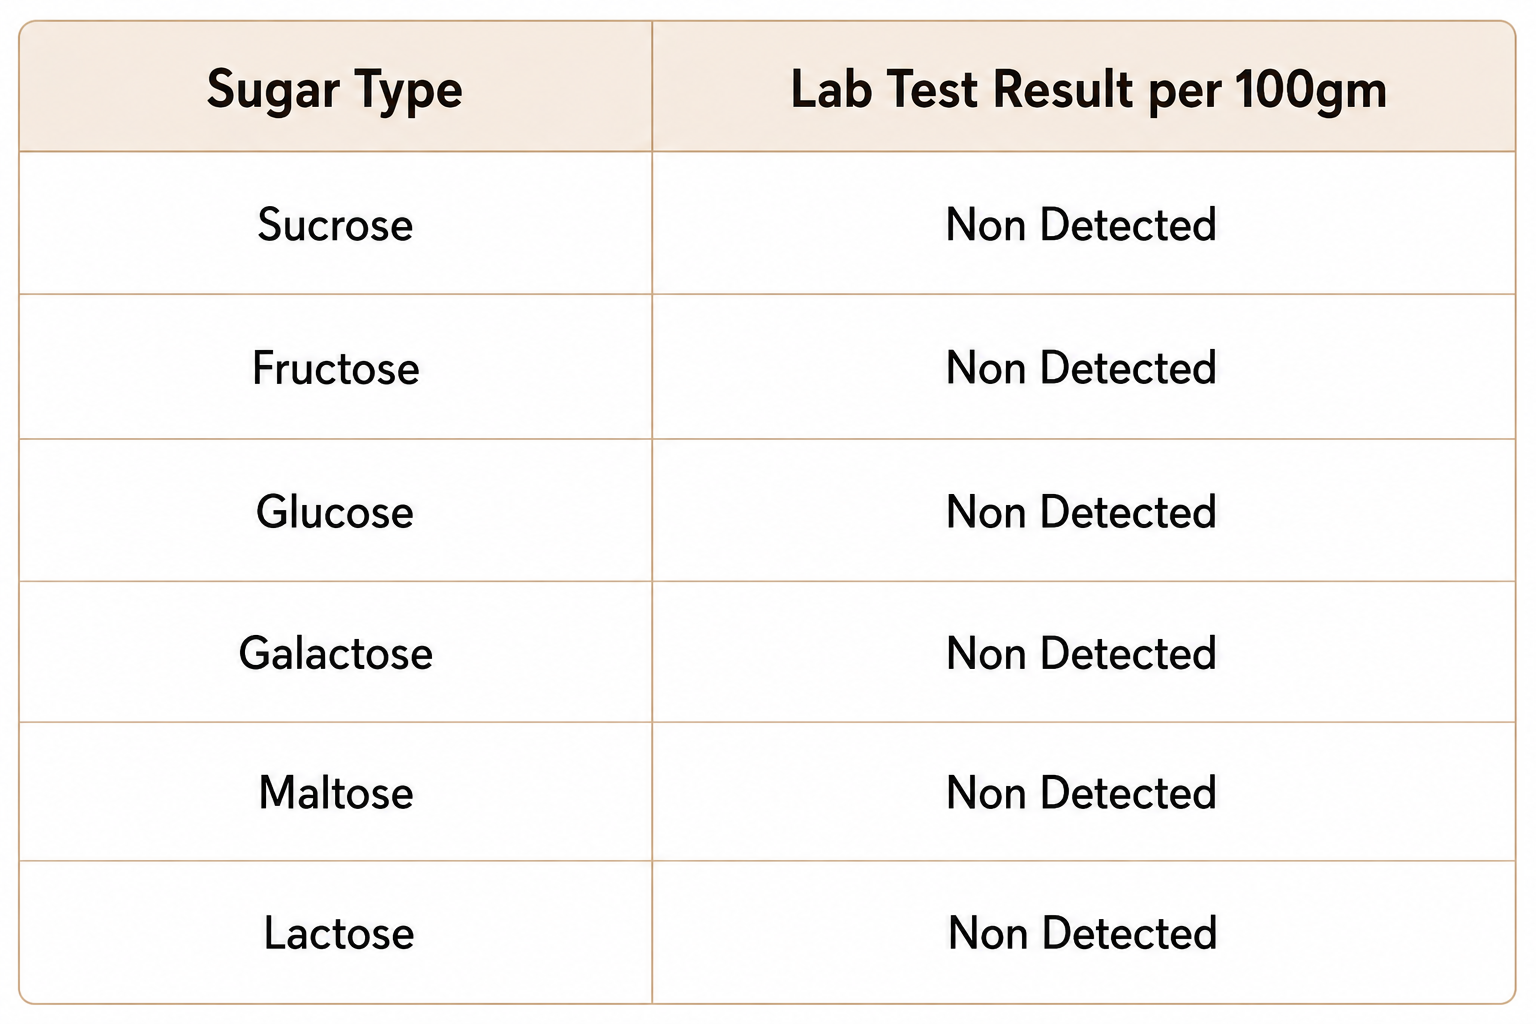The height and width of the screenshot is (1024, 1536).
Task: Select the Lab Test Result per 100gm header
Action: tap(1088, 90)
